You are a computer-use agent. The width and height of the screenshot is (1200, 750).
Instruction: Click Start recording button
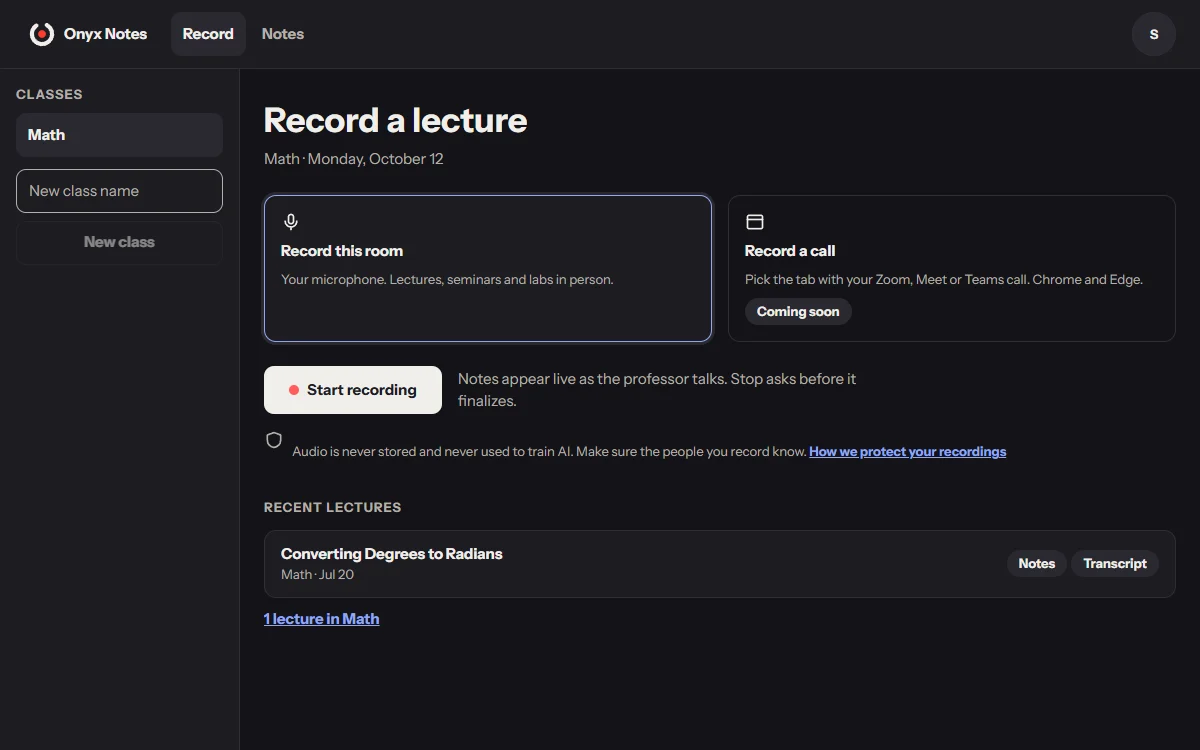(x=353, y=390)
